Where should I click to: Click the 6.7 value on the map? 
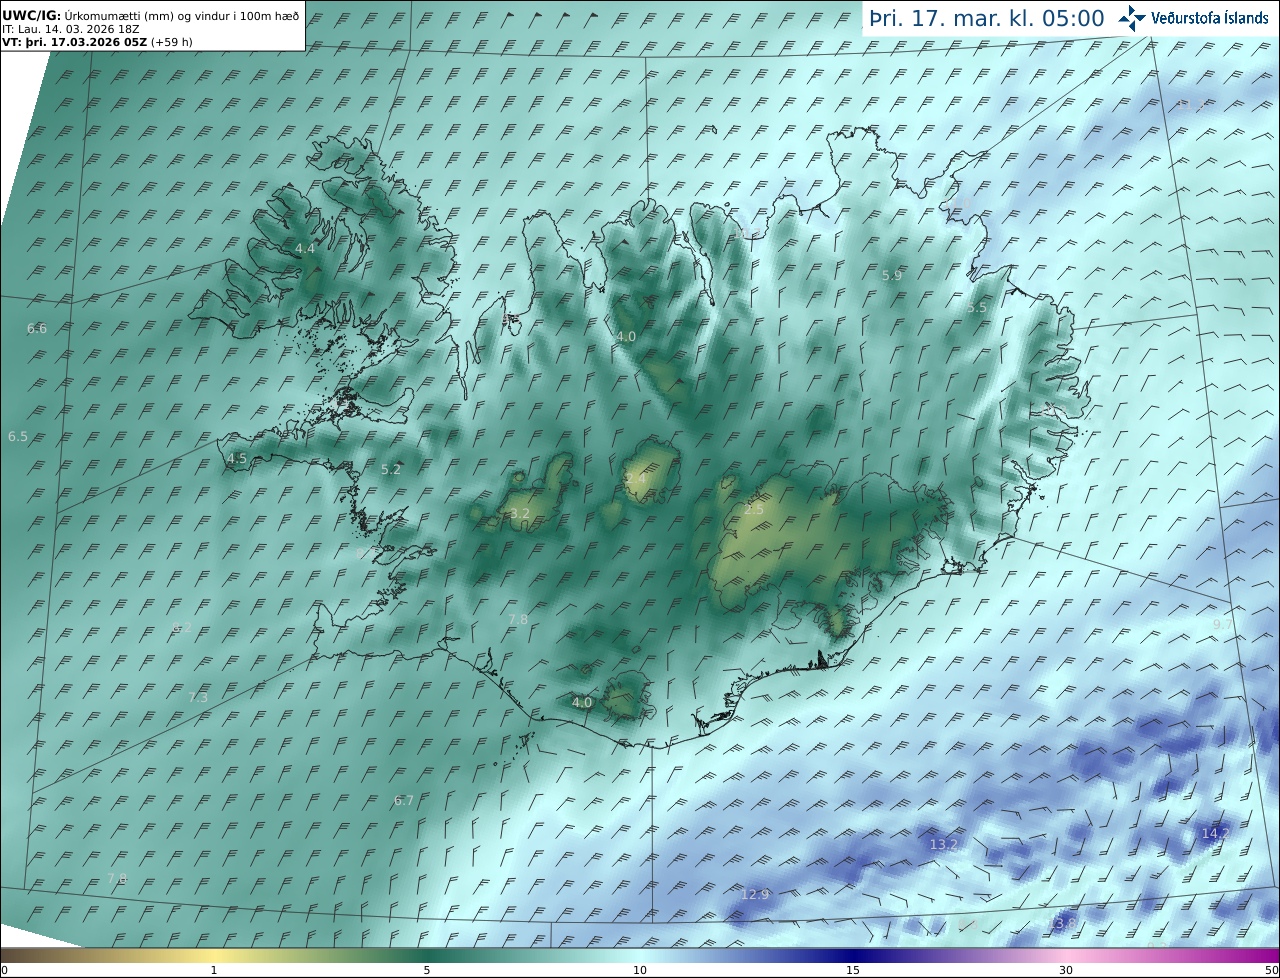click(404, 800)
